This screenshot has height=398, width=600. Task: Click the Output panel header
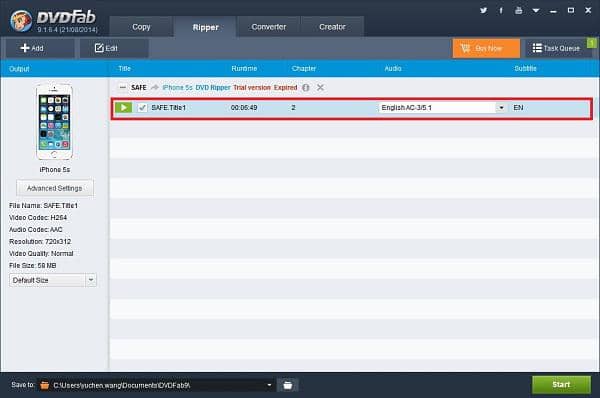click(19, 69)
